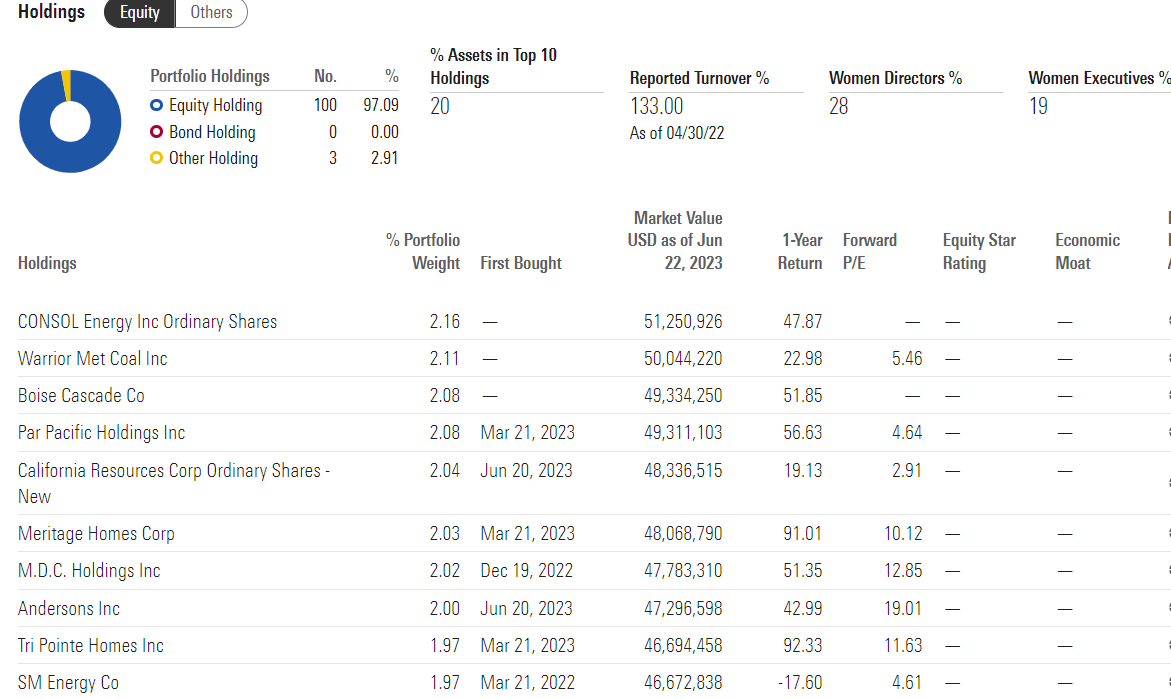Sort by First Bought column header
The height and width of the screenshot is (699, 1171).
521,263
